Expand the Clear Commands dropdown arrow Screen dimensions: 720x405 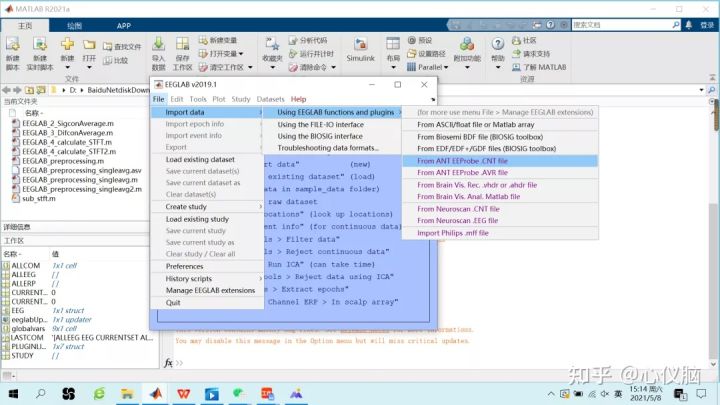(x=333, y=67)
